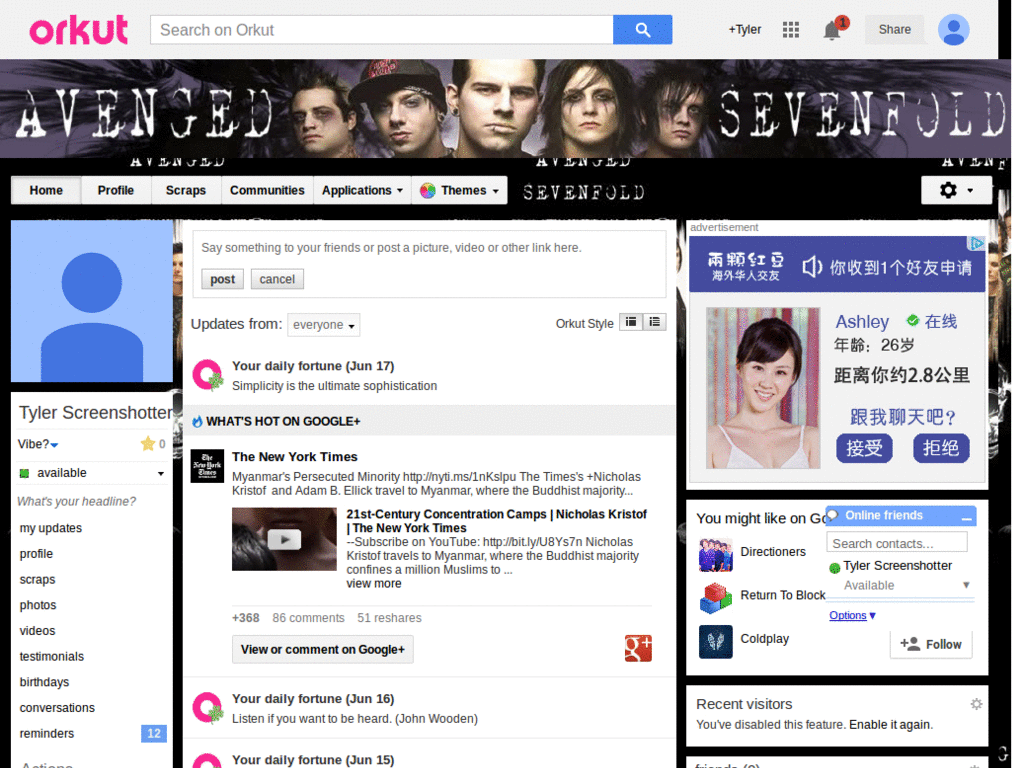This screenshot has height=768, width=1024.
Task: Minimize the Online friends chat panel
Action: coord(967,517)
